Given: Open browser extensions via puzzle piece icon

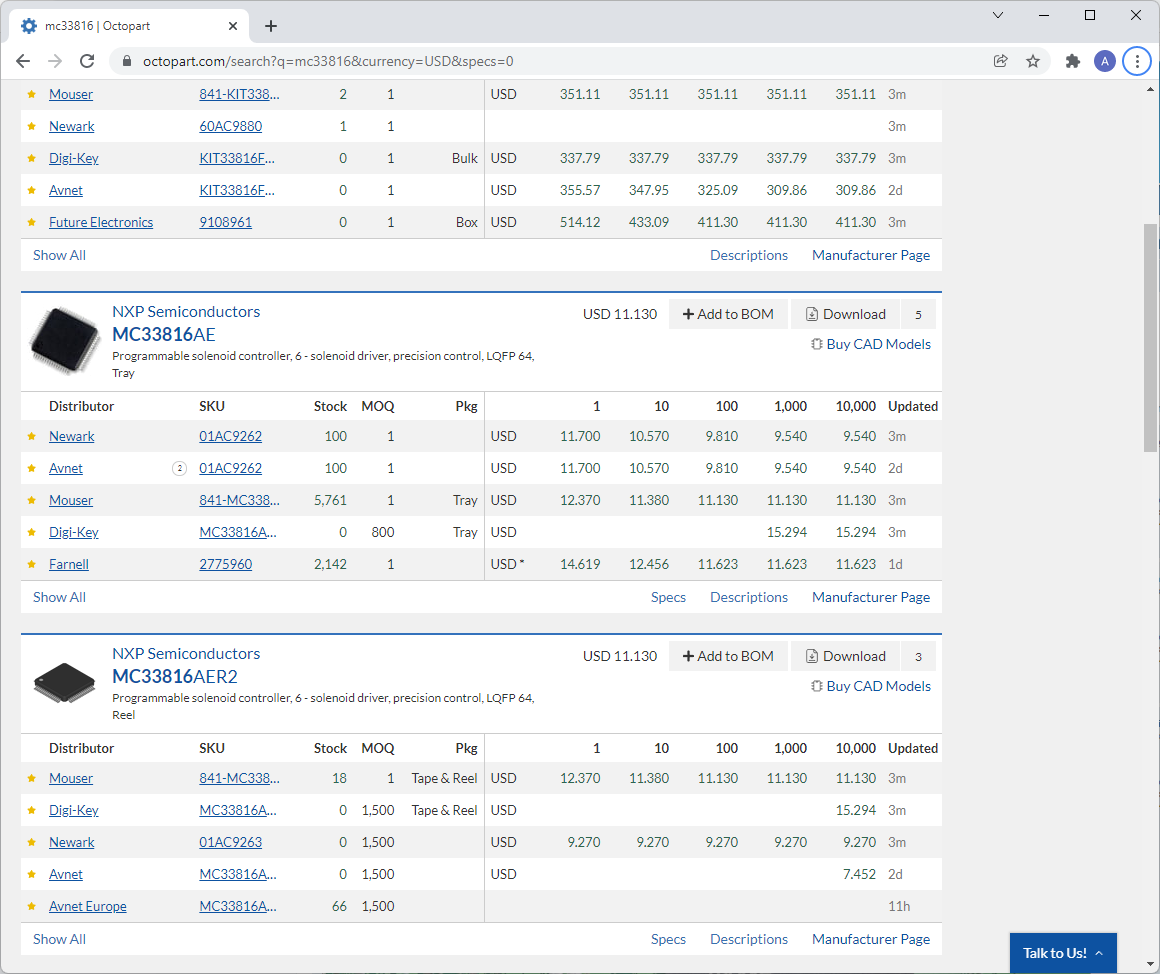Looking at the screenshot, I should [x=1072, y=61].
